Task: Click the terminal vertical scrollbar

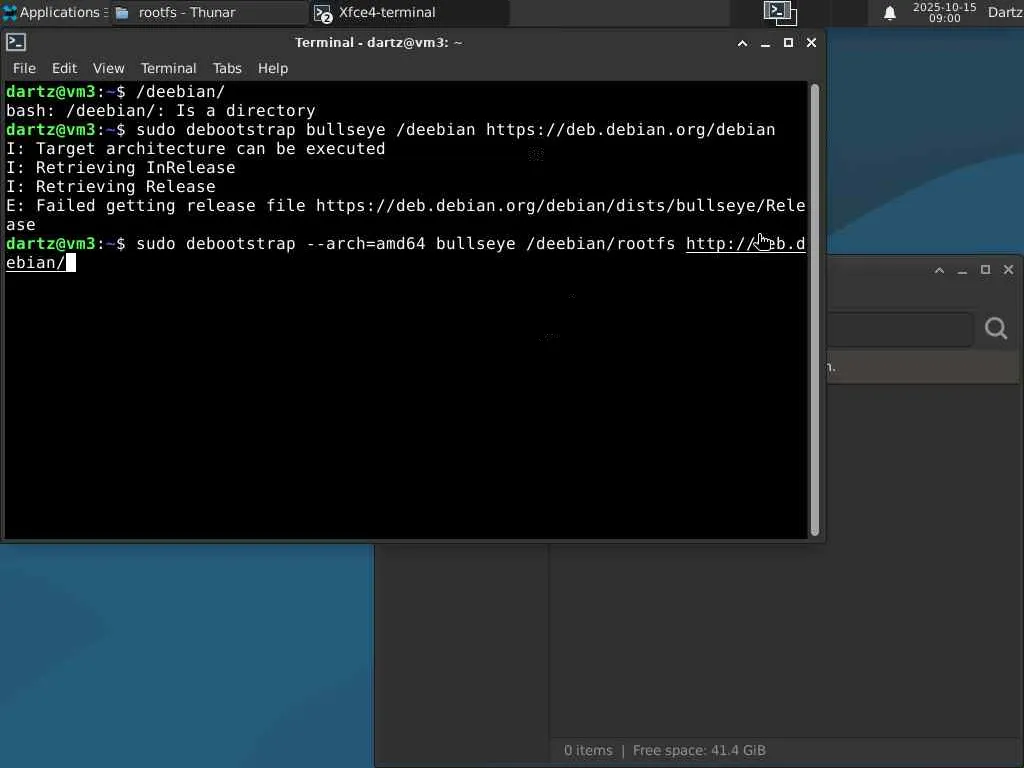Action: click(x=814, y=310)
